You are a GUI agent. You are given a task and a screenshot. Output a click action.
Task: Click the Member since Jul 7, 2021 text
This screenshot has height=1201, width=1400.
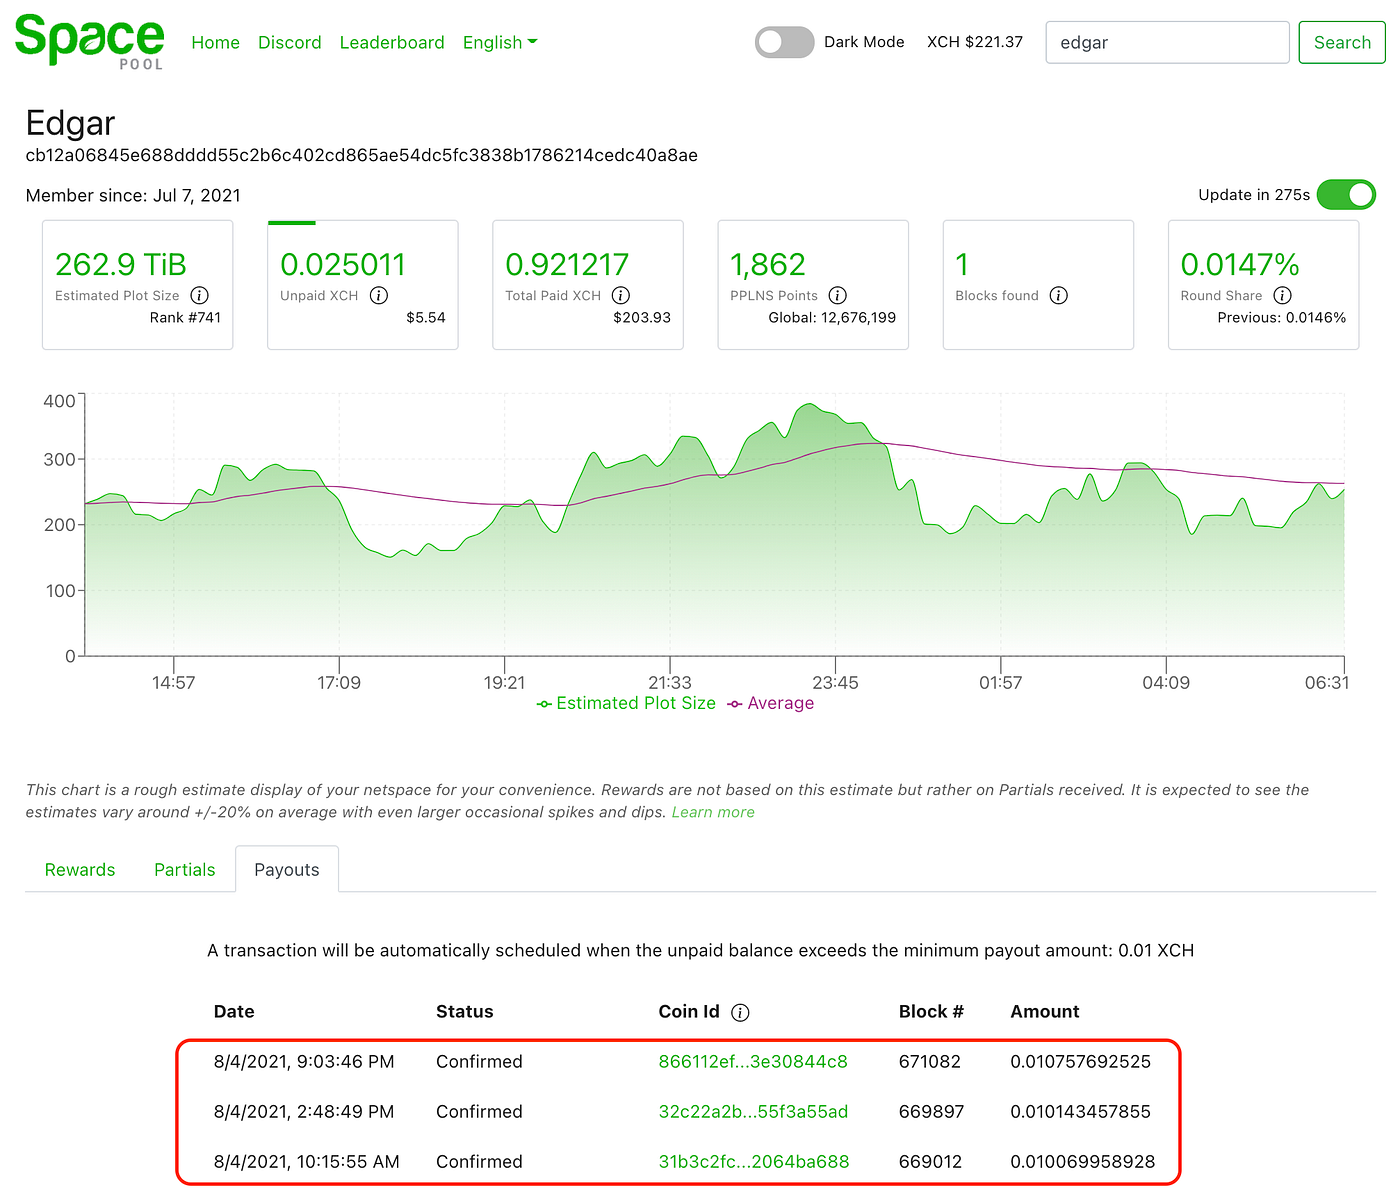tap(133, 195)
